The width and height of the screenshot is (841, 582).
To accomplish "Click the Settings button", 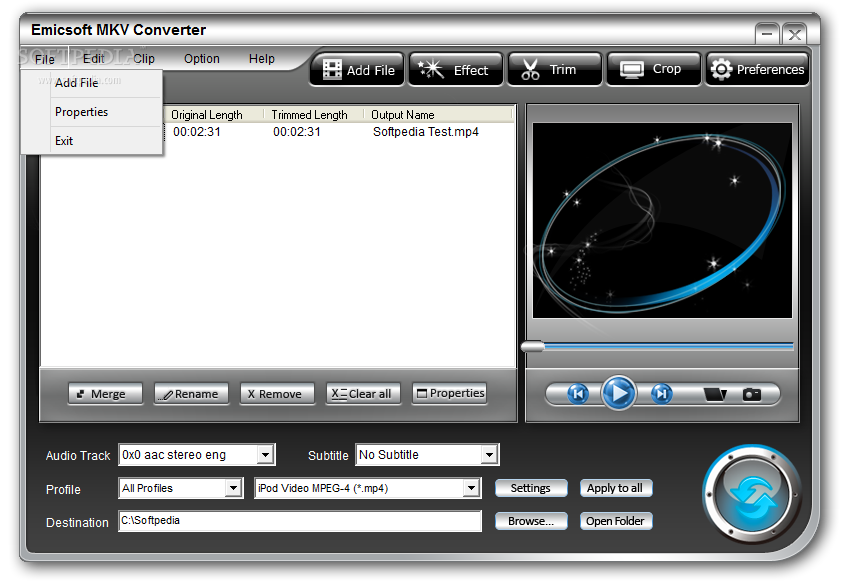I will (530, 488).
